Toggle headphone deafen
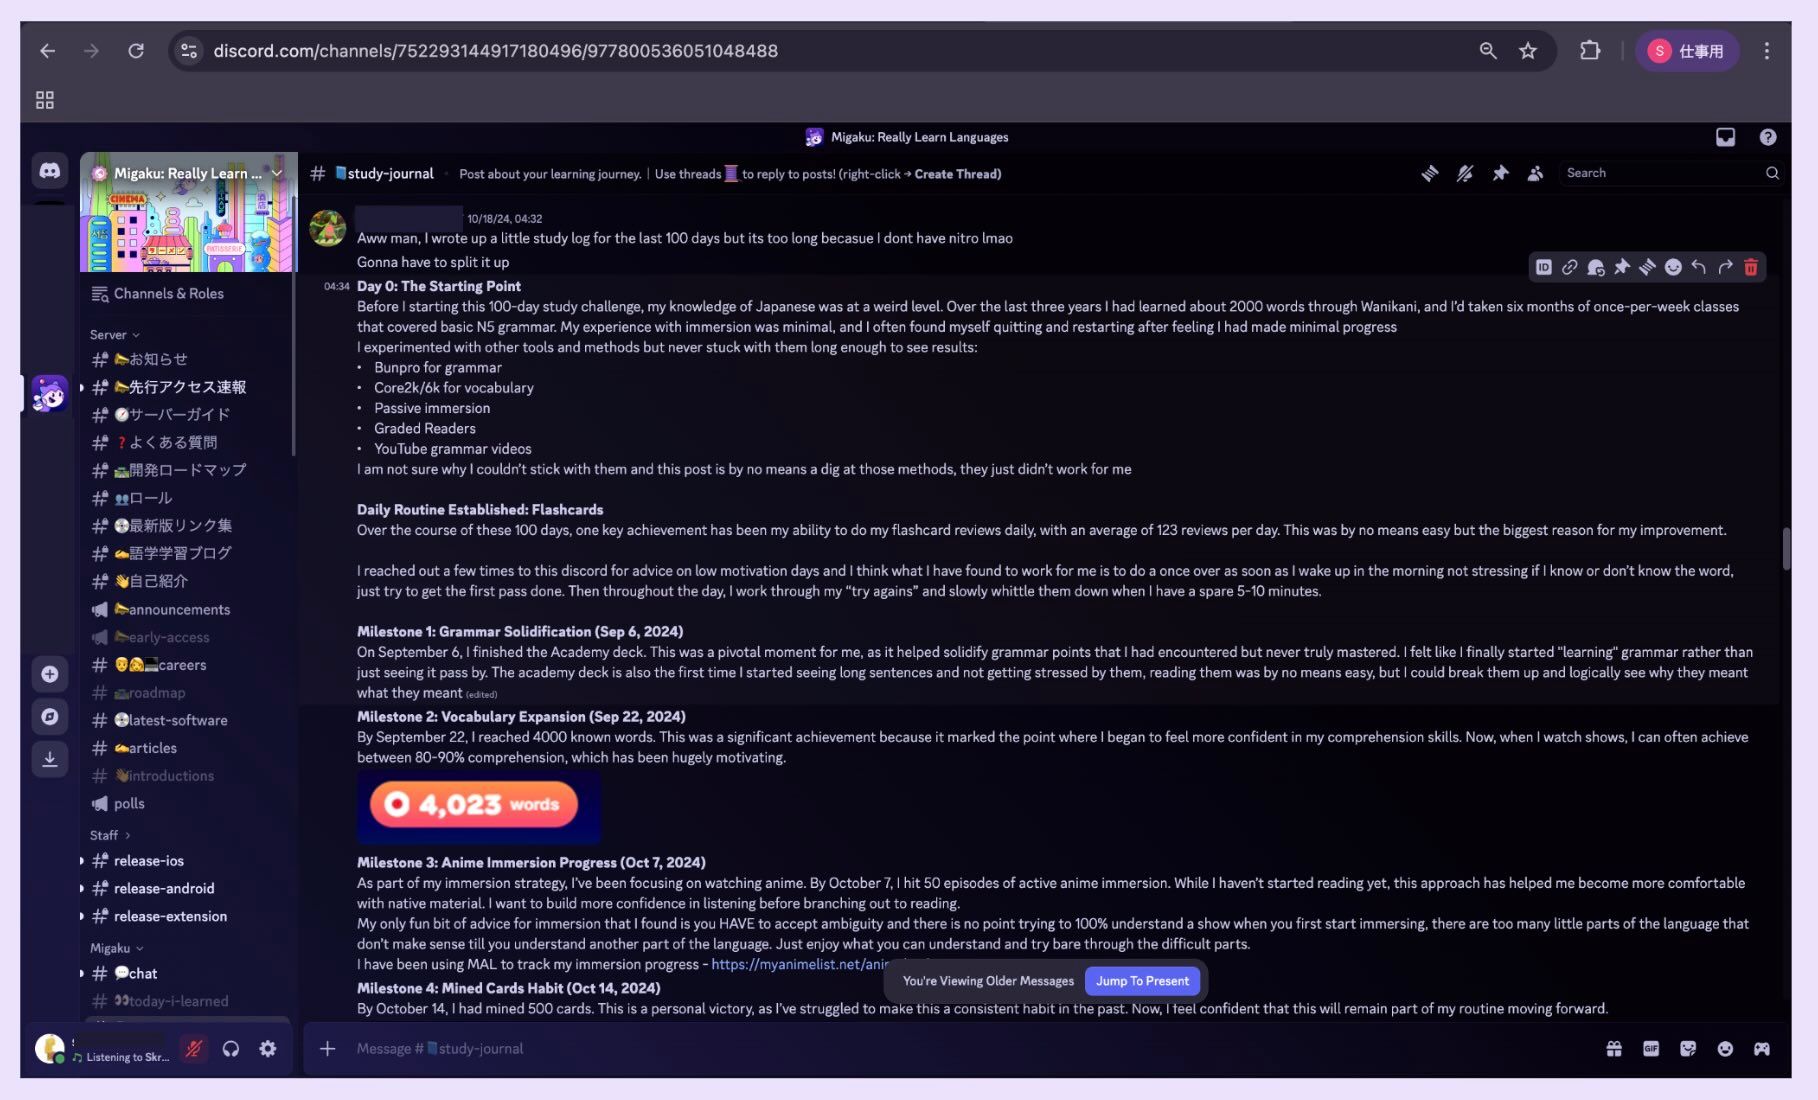Screen dimensions: 1818x1100 point(231,1048)
